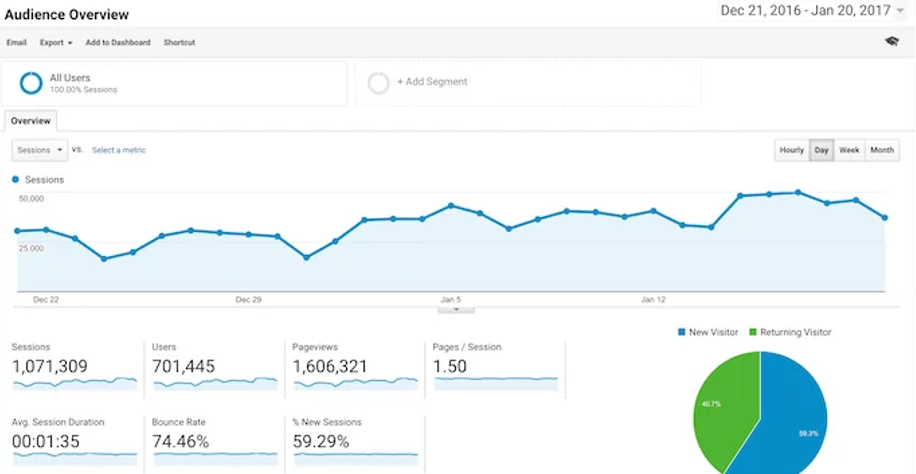
Task: Click the Sessions sparkline mini chart
Action: (74, 382)
